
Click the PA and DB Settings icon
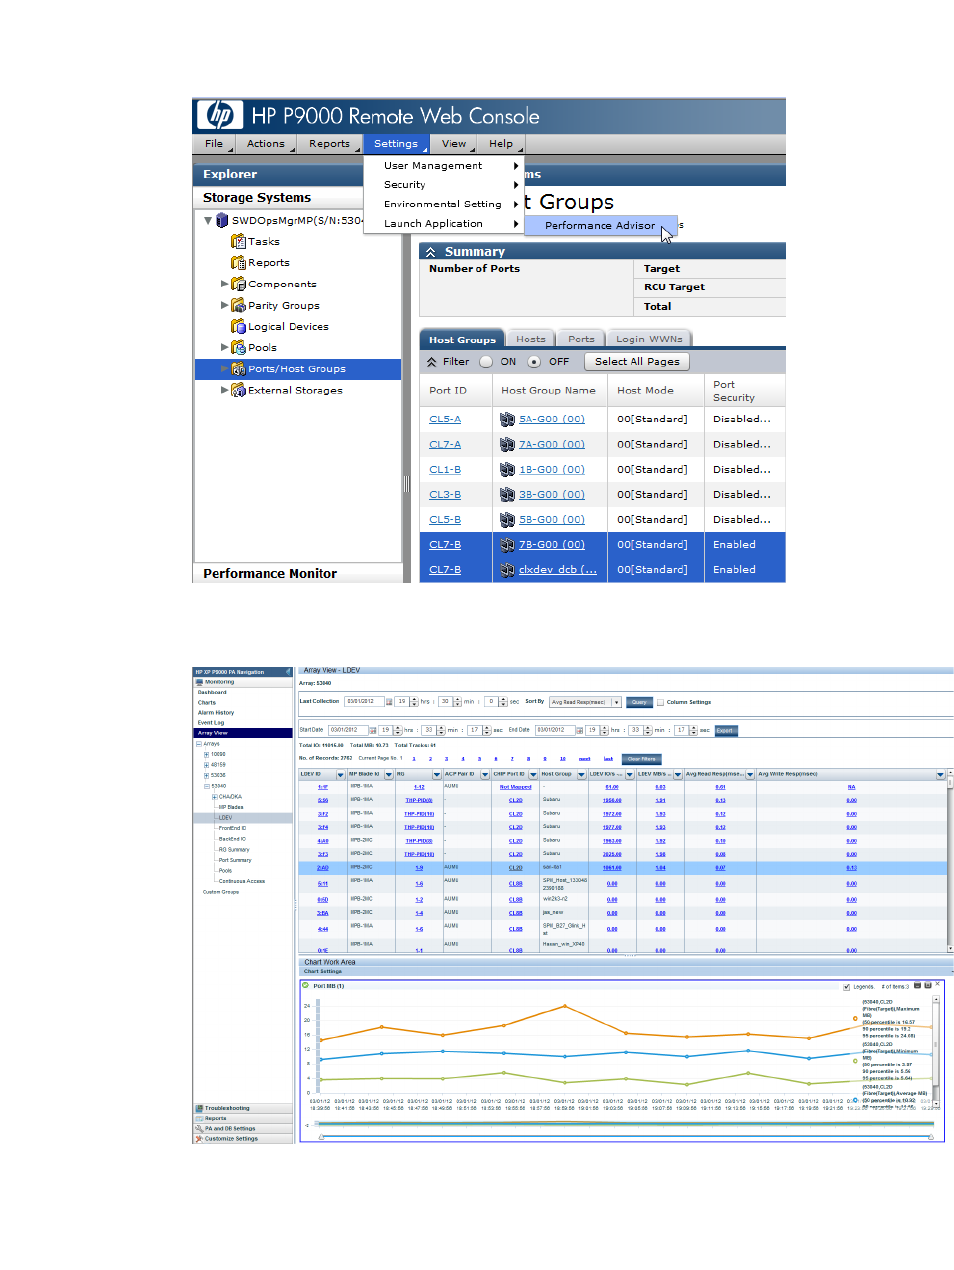coord(199,1128)
